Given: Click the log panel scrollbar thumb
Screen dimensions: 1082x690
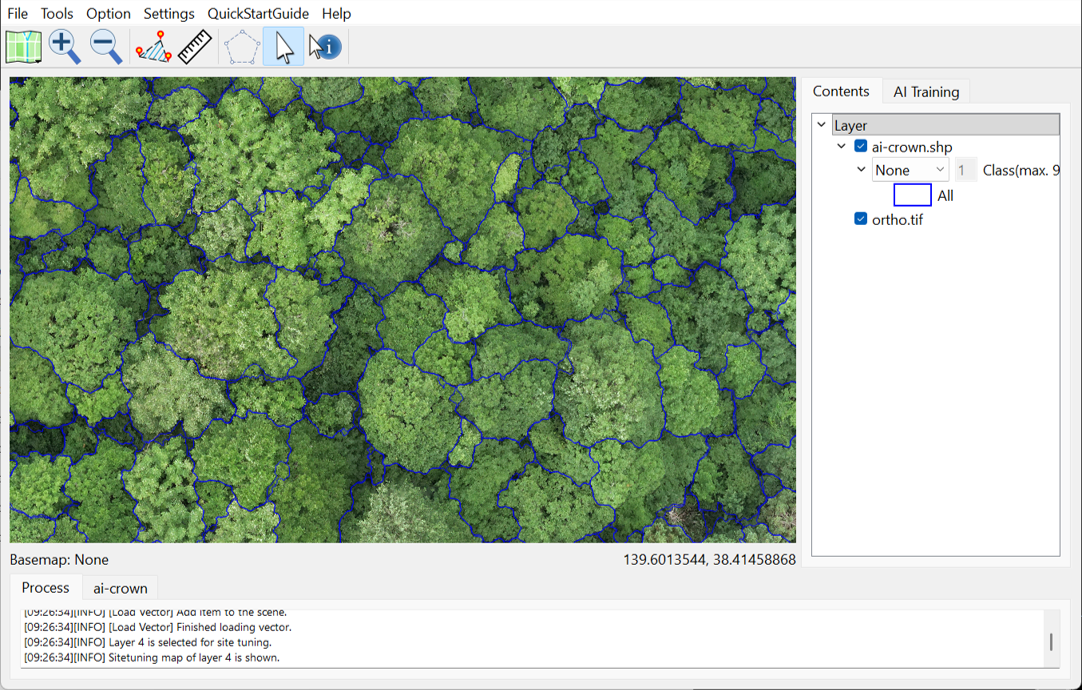Looking at the screenshot, I should 1051,642.
